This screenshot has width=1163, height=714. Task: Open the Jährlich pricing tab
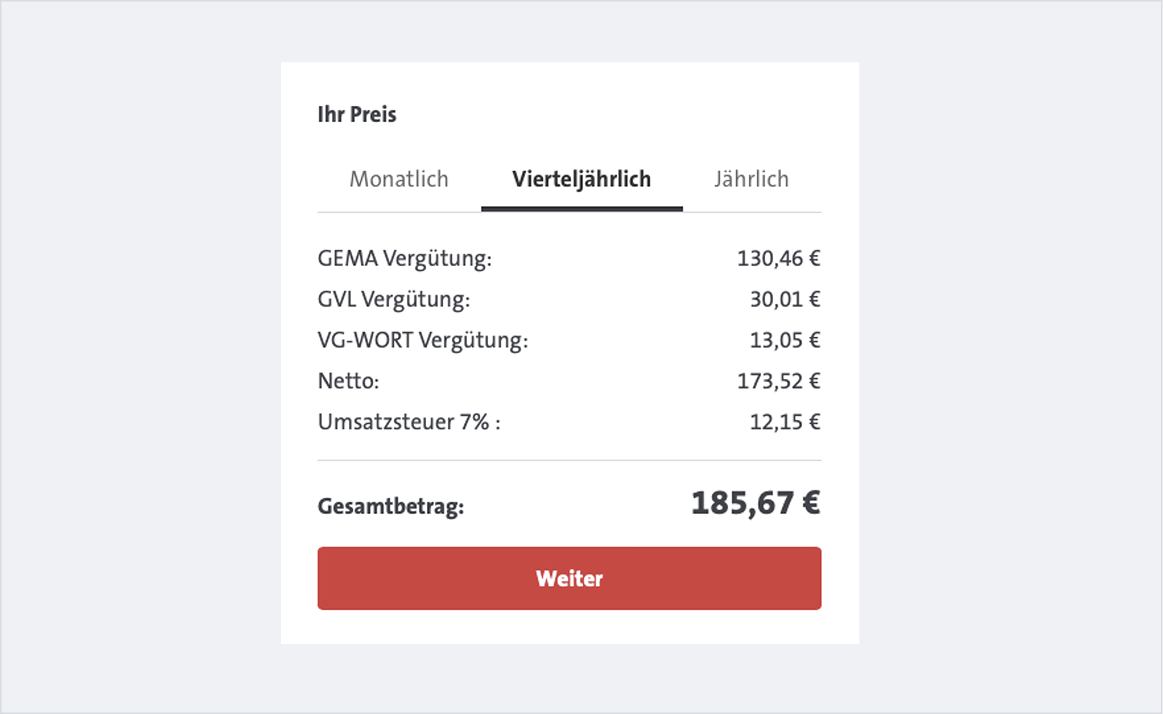click(752, 179)
